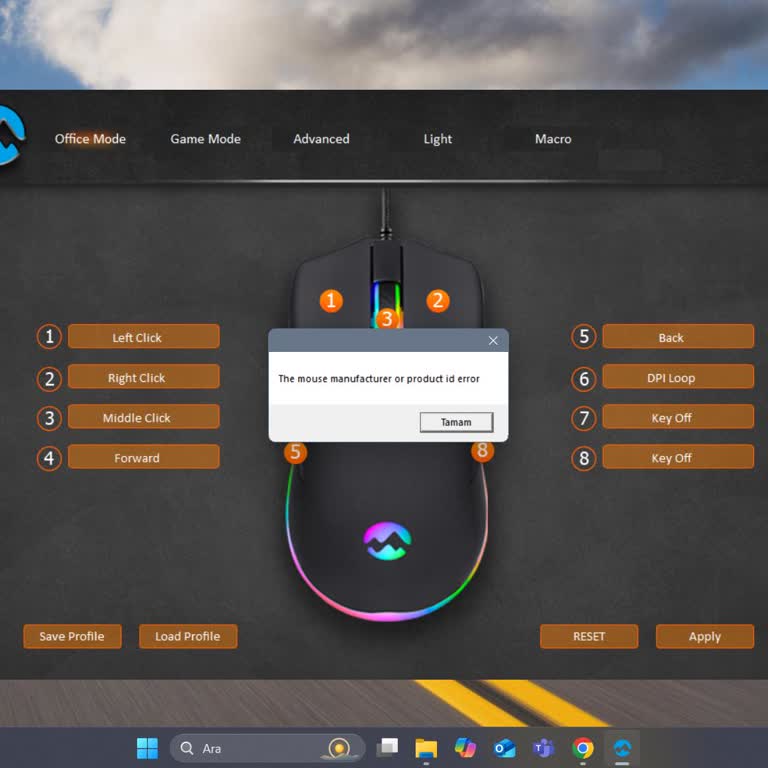
Task: Click the Save Profile button
Action: [72, 636]
